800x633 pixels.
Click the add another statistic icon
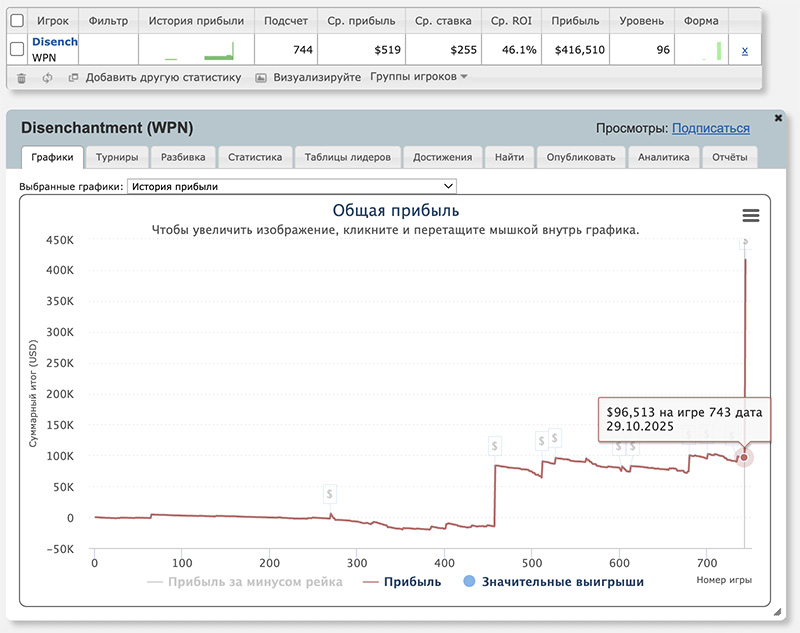point(73,77)
